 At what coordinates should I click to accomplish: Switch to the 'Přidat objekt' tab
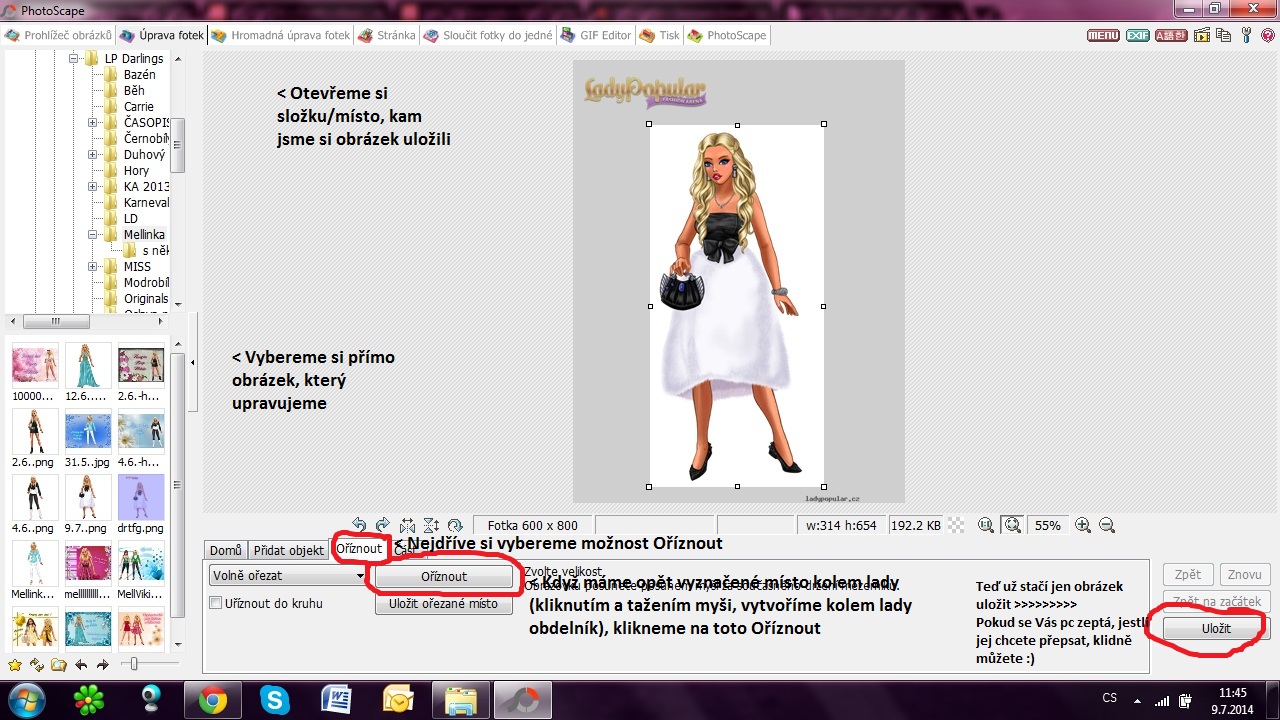[x=288, y=550]
